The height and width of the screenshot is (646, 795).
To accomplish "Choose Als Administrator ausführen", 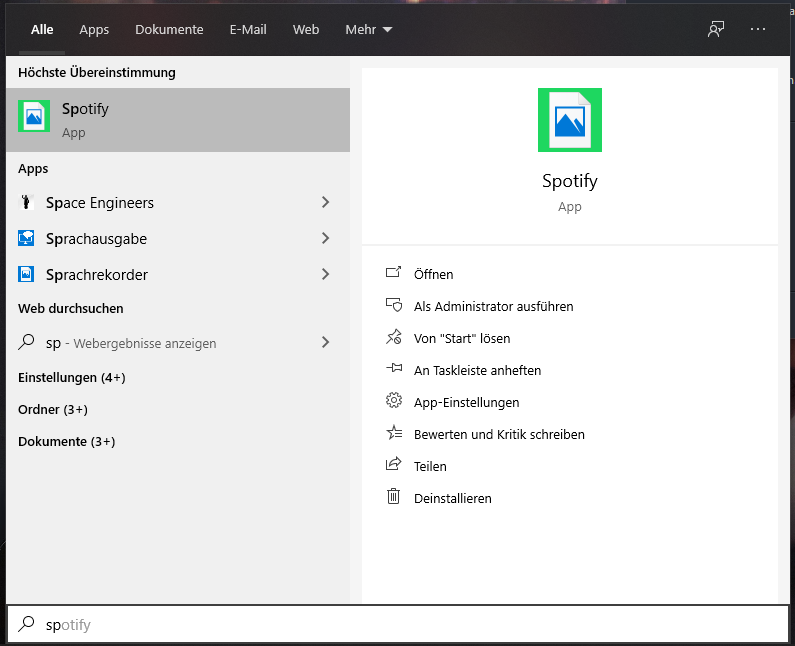I will pos(493,306).
